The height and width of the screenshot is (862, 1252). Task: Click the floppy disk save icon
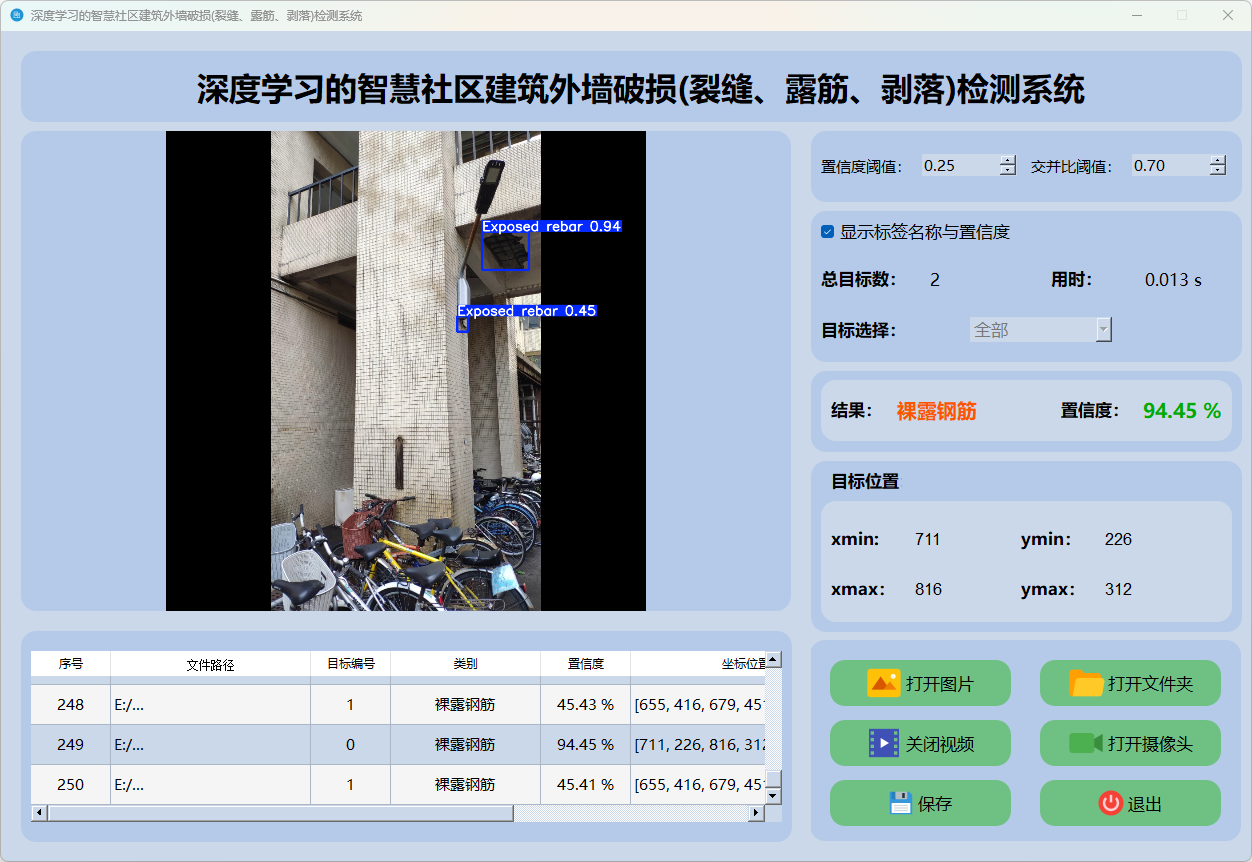[x=901, y=803]
